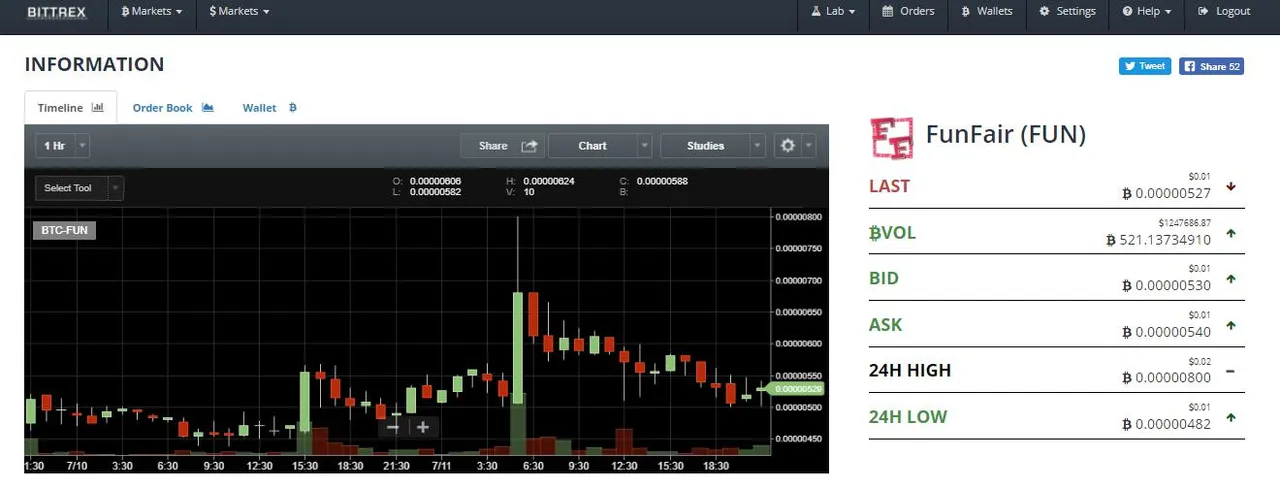
Task: Click the chart Share button
Action: (x=502, y=146)
